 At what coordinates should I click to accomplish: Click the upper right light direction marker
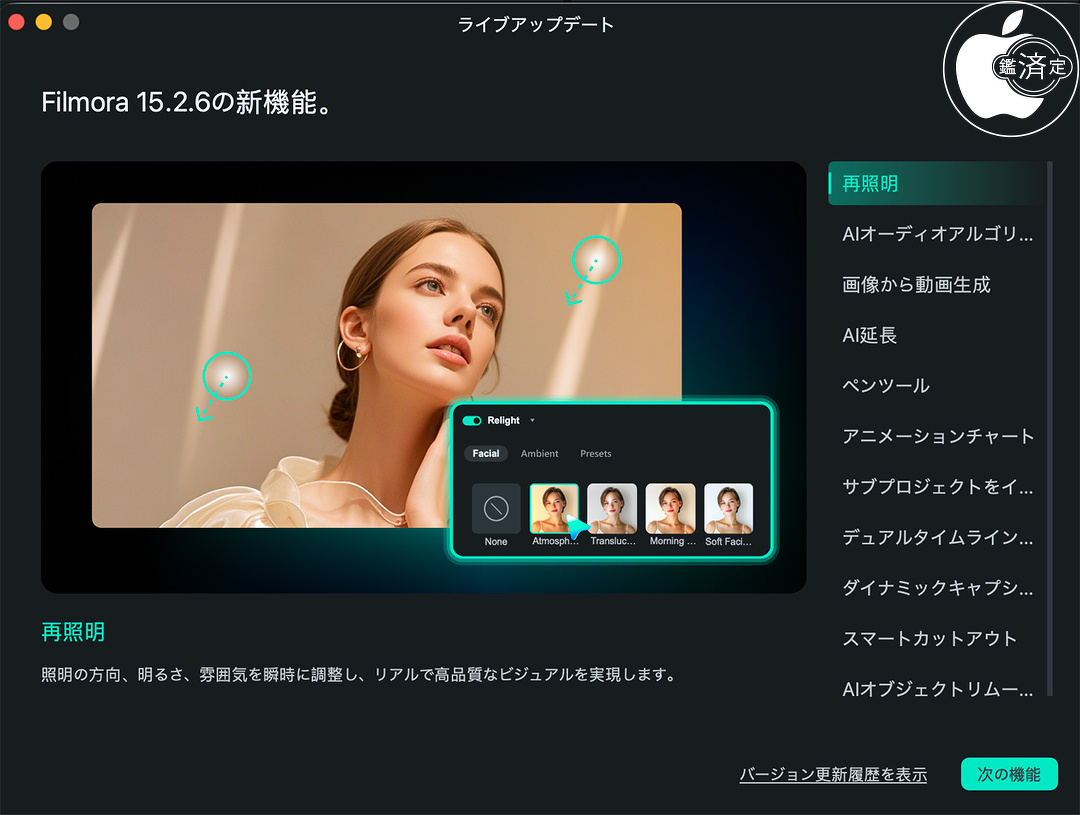coord(596,261)
